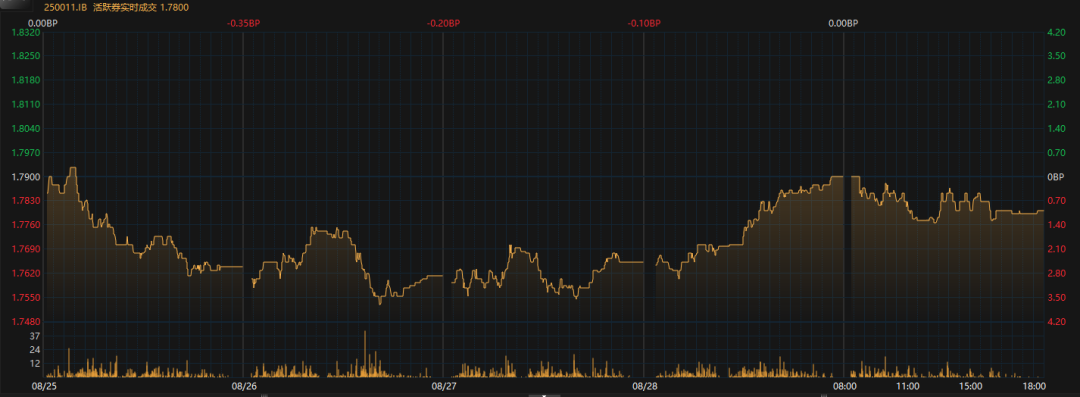Viewport: 1080px width, 397px height.
Task: Click the 08:00 time label on the axis
Action: (844, 386)
